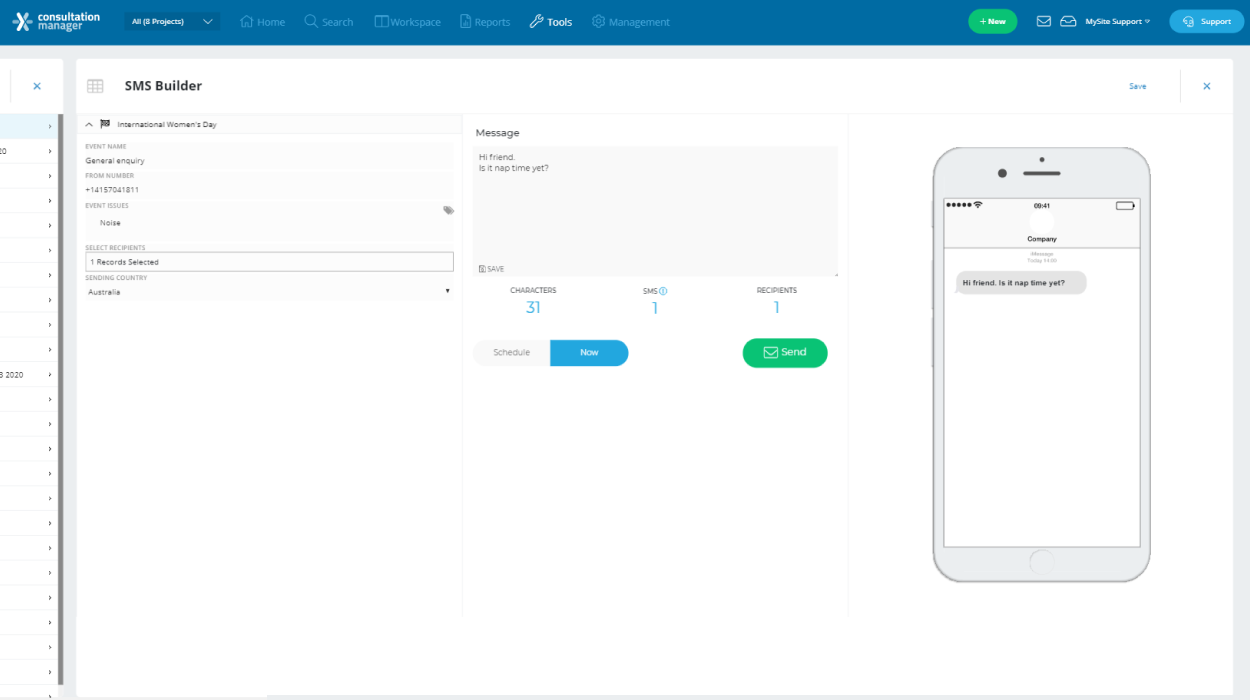The height and width of the screenshot is (700, 1250).
Task: Click the SMS Builder grid icon
Action: coord(95,86)
